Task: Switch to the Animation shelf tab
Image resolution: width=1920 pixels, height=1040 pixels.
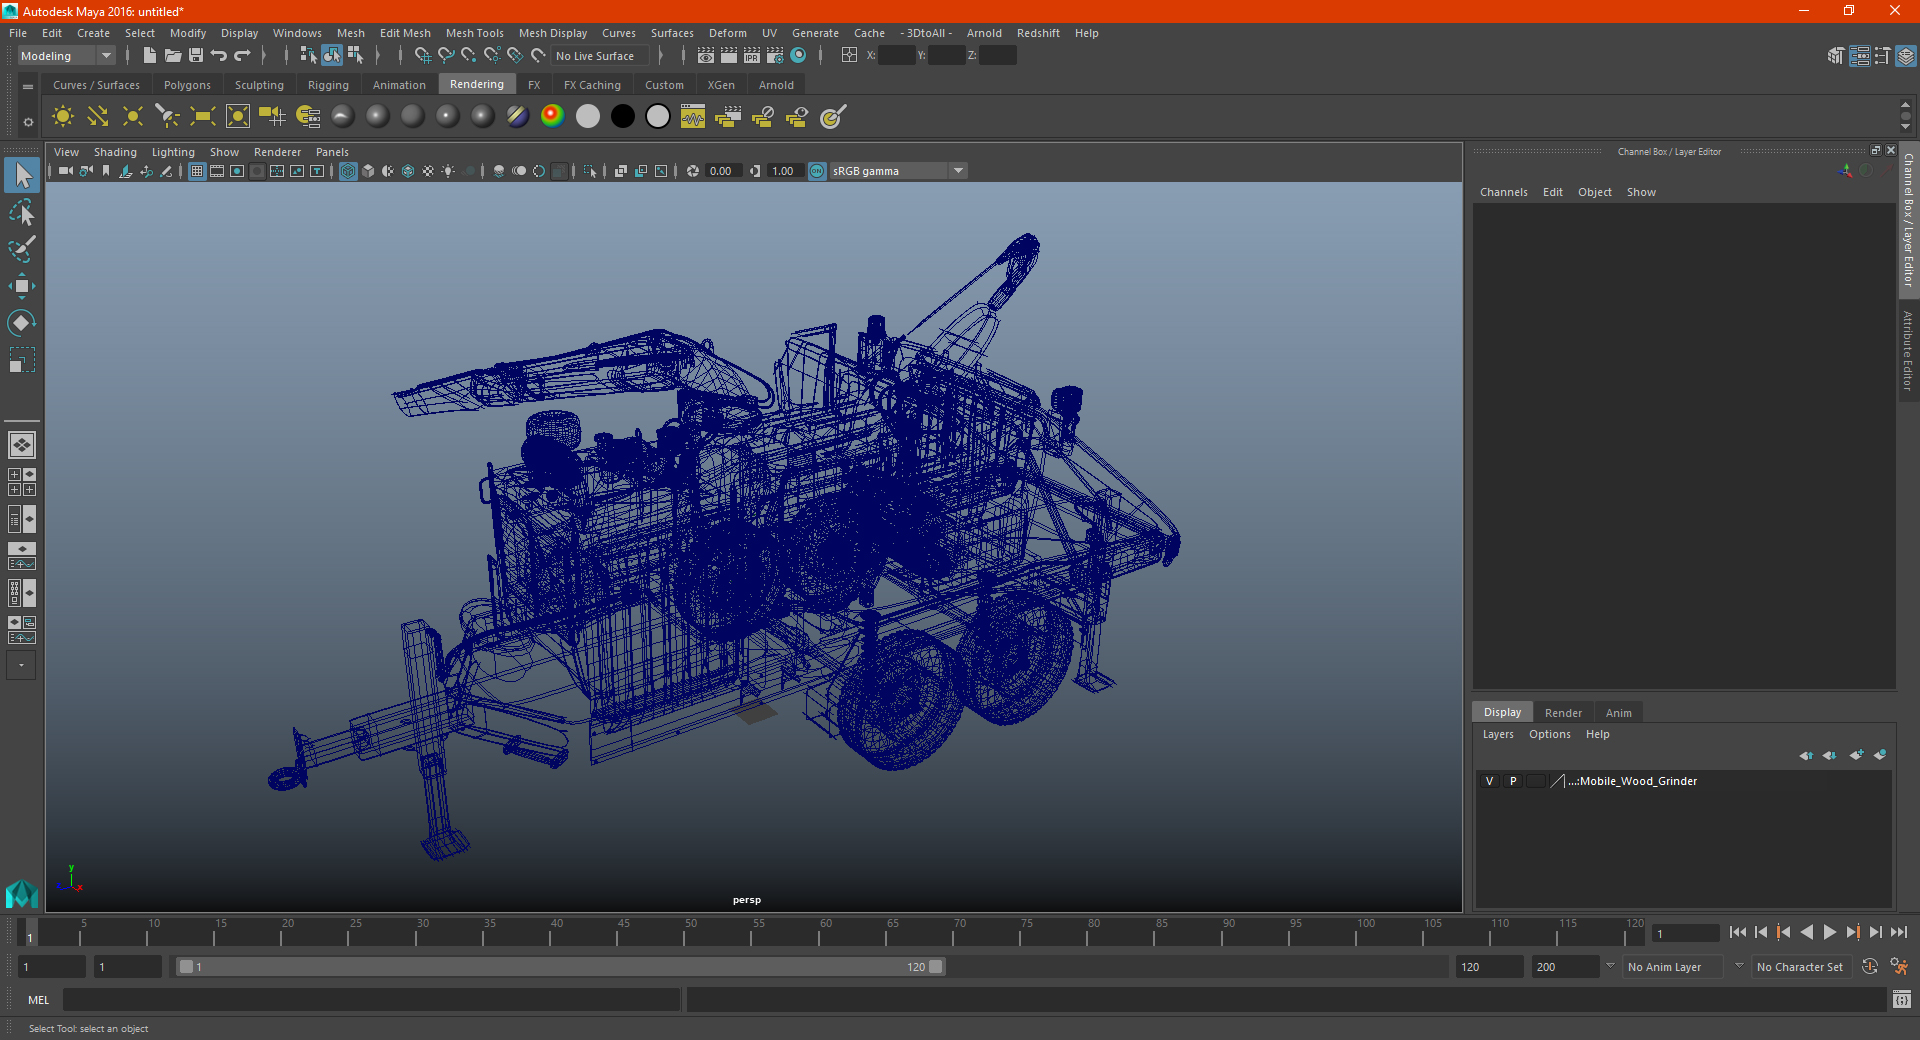Action: click(399, 85)
